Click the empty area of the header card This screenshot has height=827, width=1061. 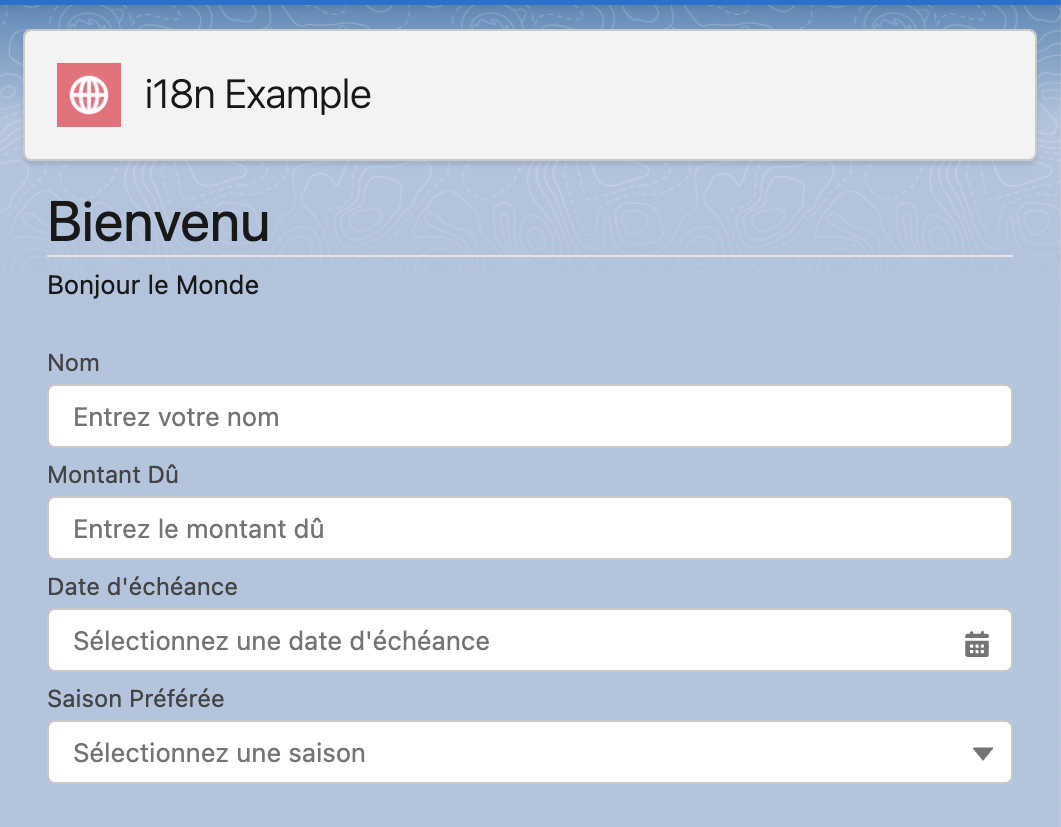(x=700, y=95)
